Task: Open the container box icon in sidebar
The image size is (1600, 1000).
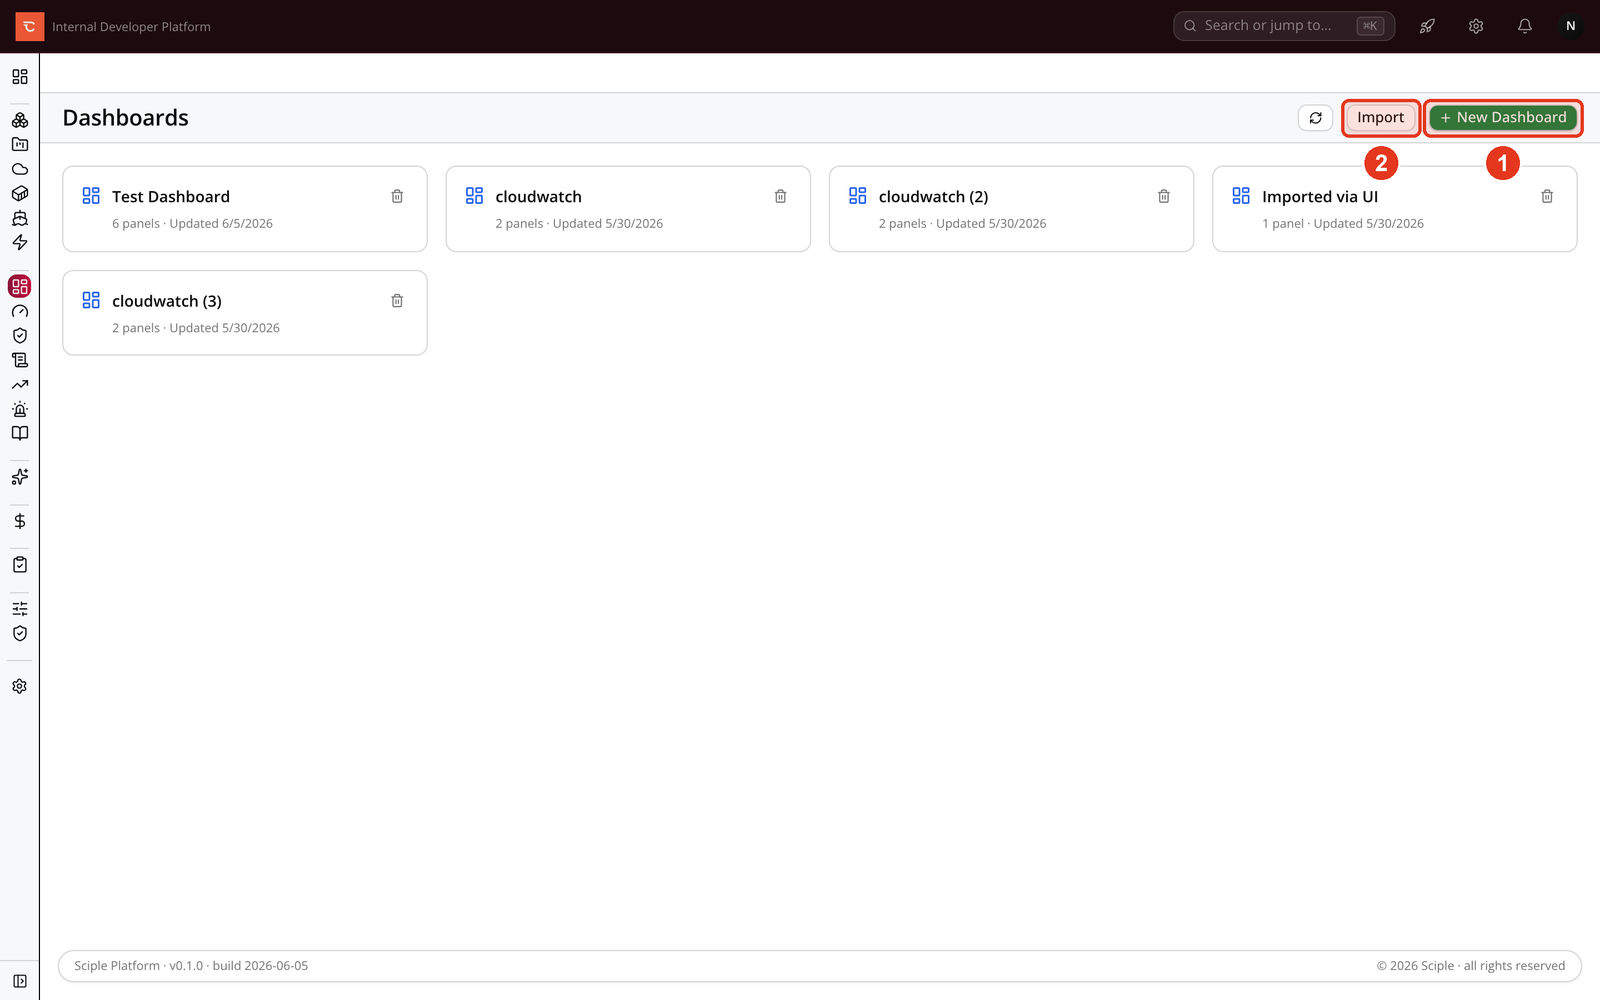Action: click(20, 193)
